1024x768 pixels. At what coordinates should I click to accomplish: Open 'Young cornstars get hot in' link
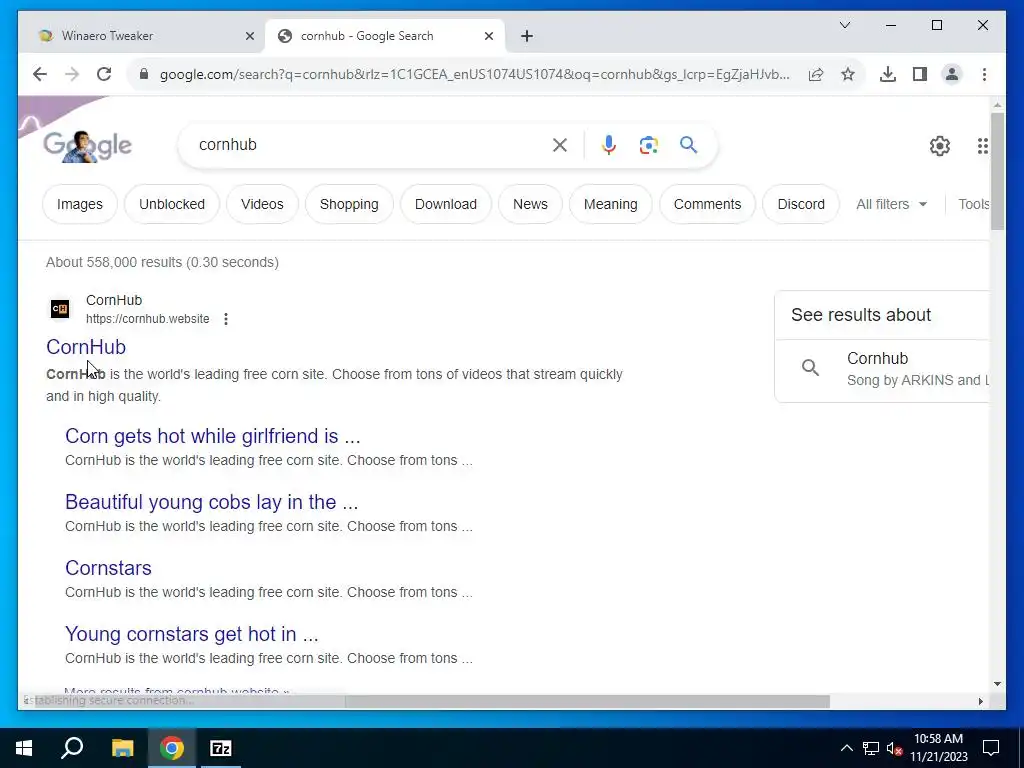click(x=191, y=633)
